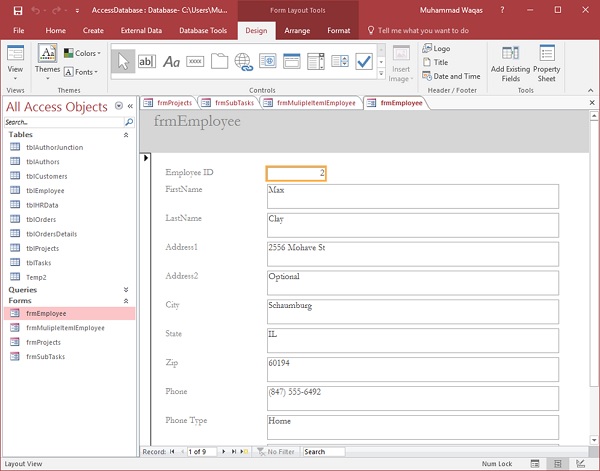Choose the Label (Aa) control
Viewport: 600px width, 471px height.
pos(172,62)
